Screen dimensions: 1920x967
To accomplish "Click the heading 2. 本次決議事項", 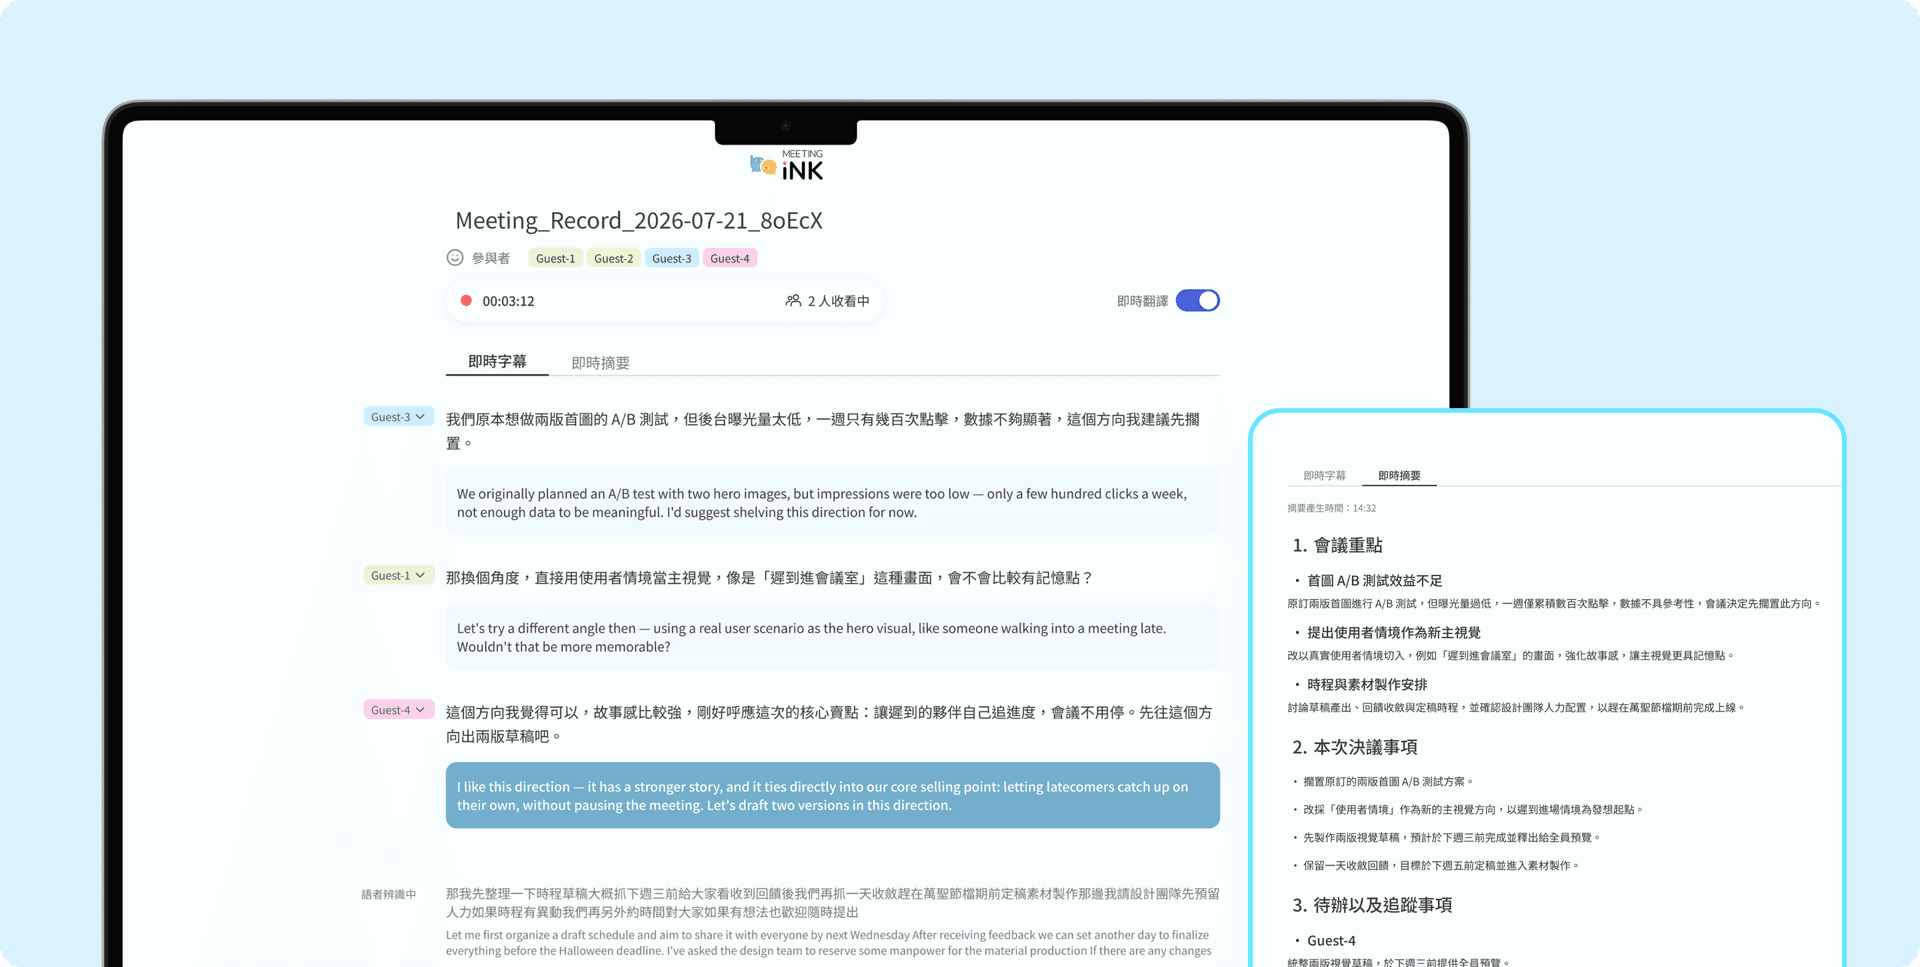I will (x=1354, y=747).
